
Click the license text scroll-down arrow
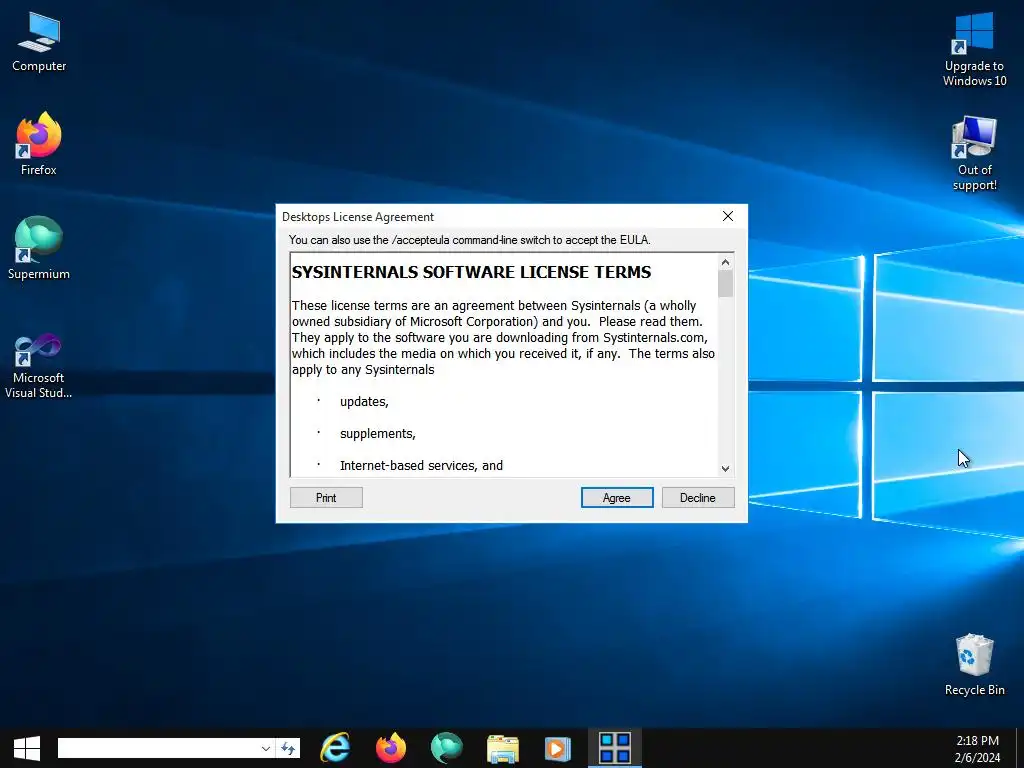[725, 468]
